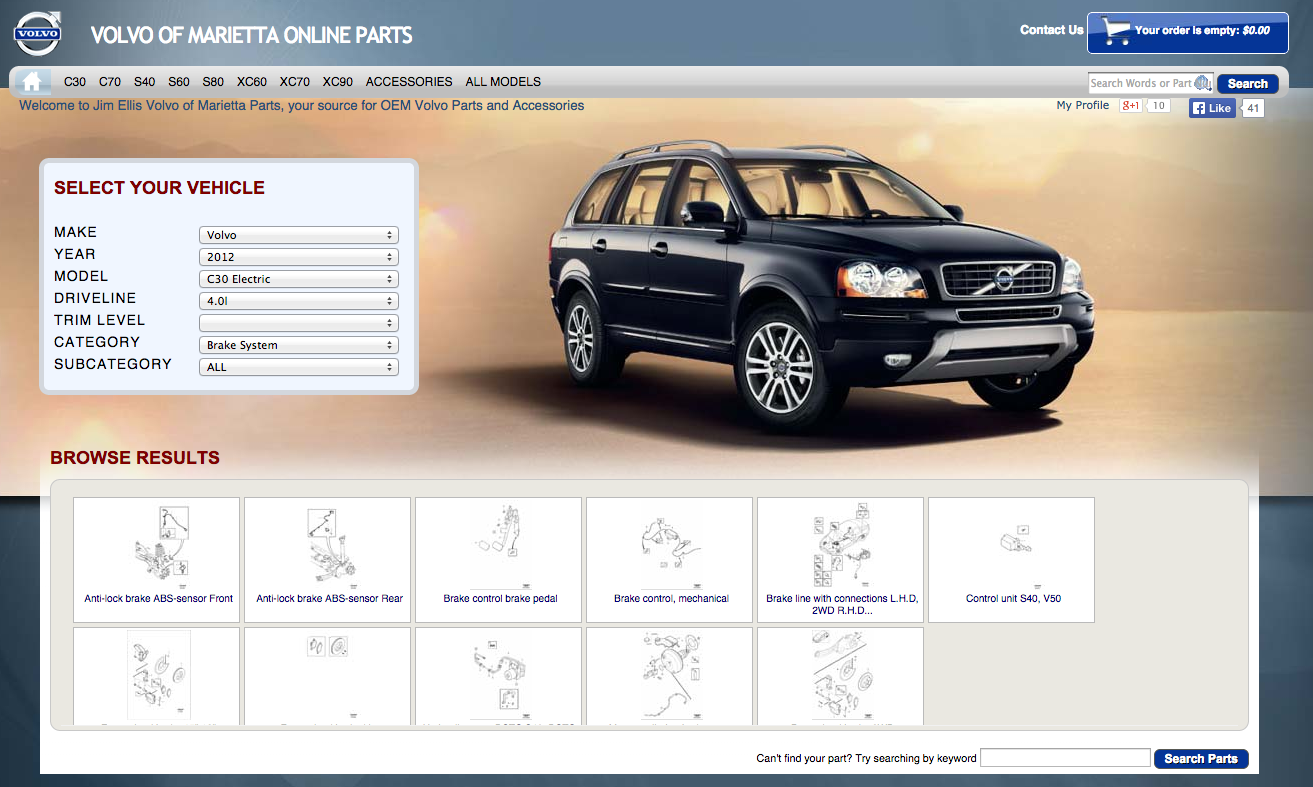1313x787 pixels.
Task: Open the Anti-lock brake ABS-sensor Front diagram
Action: coord(157,559)
